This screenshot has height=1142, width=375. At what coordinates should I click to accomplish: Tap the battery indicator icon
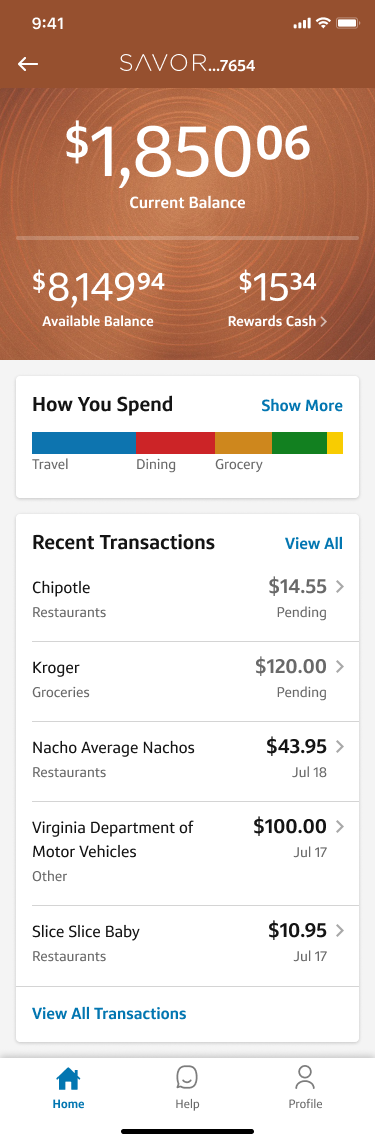click(347, 23)
